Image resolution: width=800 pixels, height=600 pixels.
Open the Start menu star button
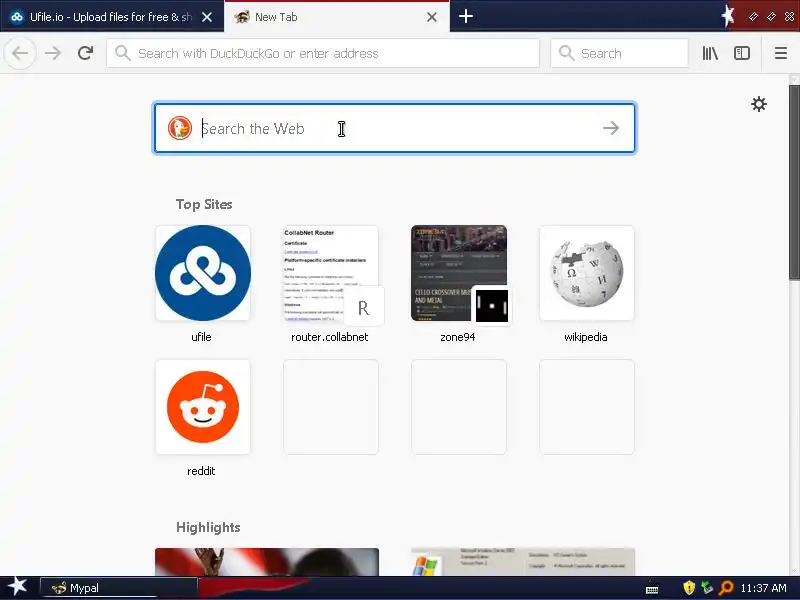tap(17, 587)
